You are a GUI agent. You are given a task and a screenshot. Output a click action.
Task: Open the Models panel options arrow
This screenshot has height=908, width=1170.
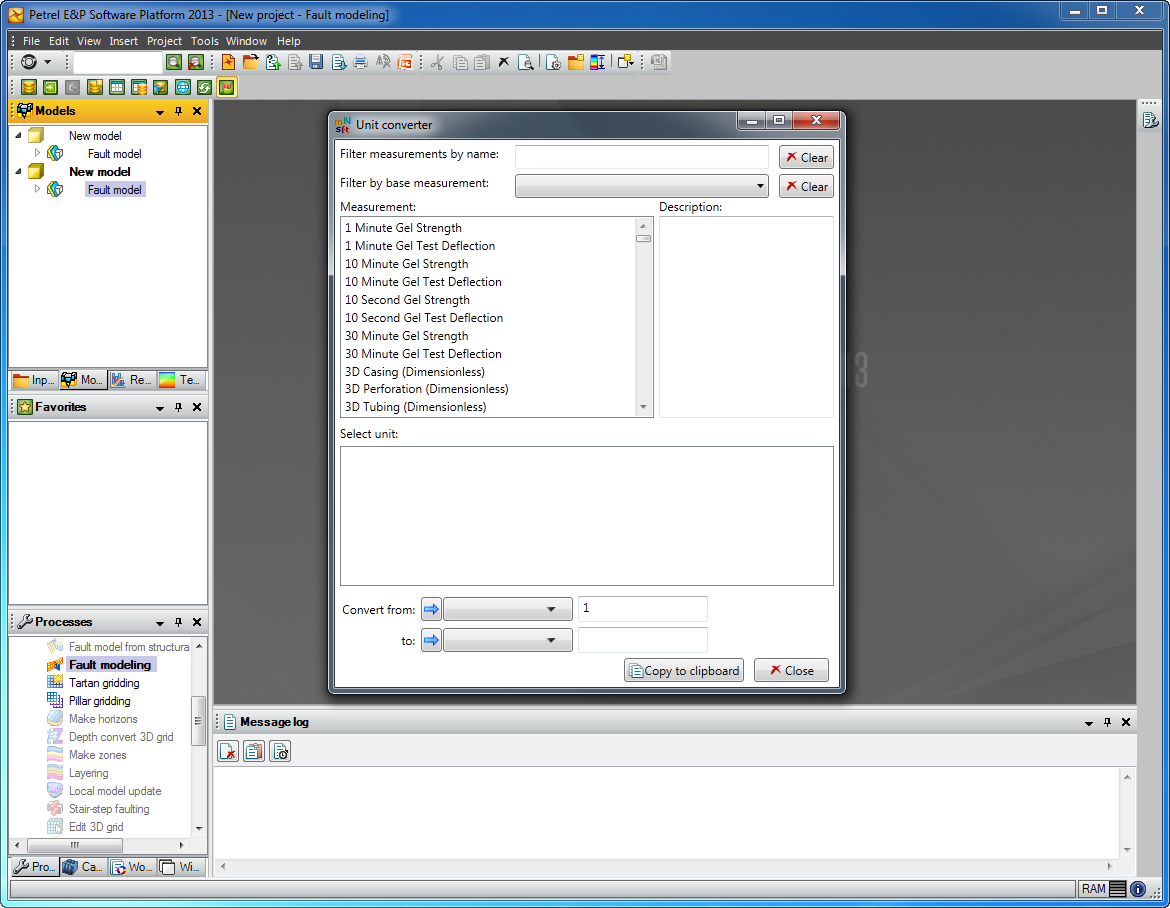click(x=160, y=112)
